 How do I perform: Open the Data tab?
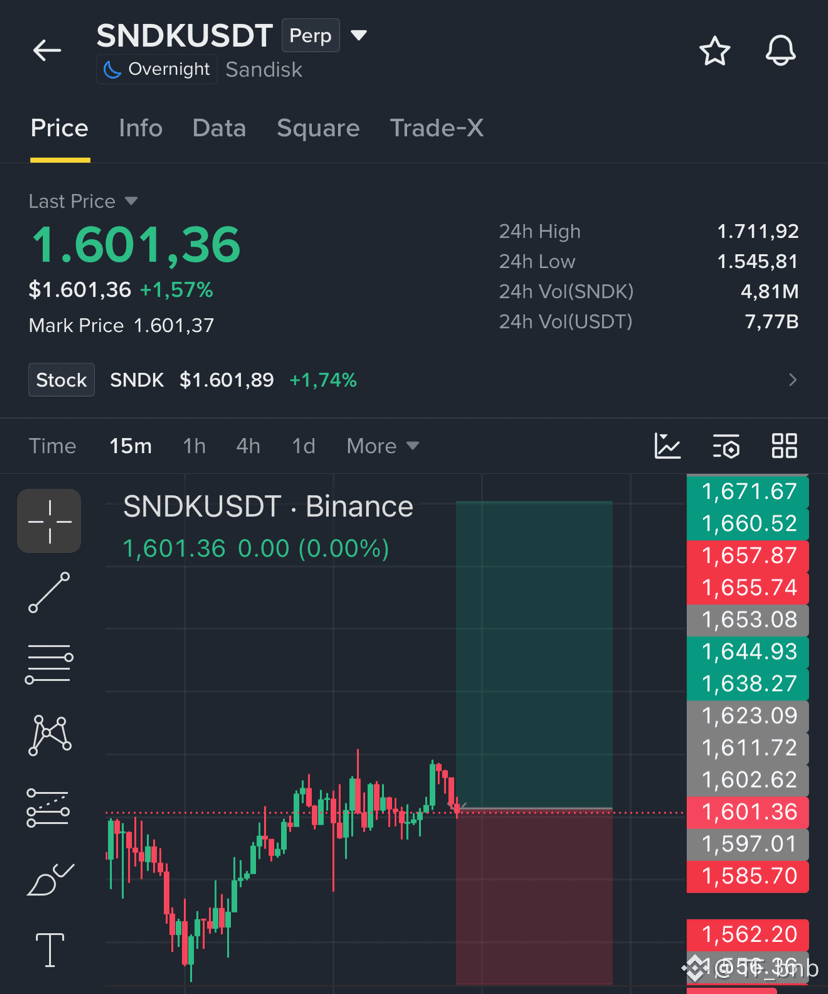click(219, 128)
